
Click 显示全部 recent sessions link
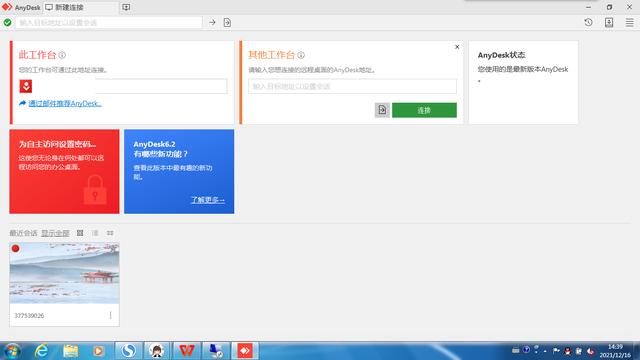point(56,233)
